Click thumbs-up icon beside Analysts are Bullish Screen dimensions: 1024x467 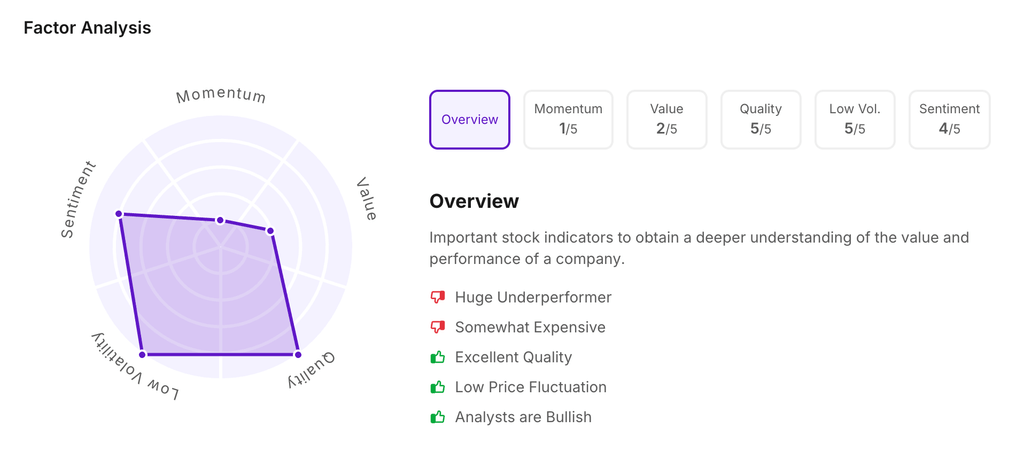[437, 417]
